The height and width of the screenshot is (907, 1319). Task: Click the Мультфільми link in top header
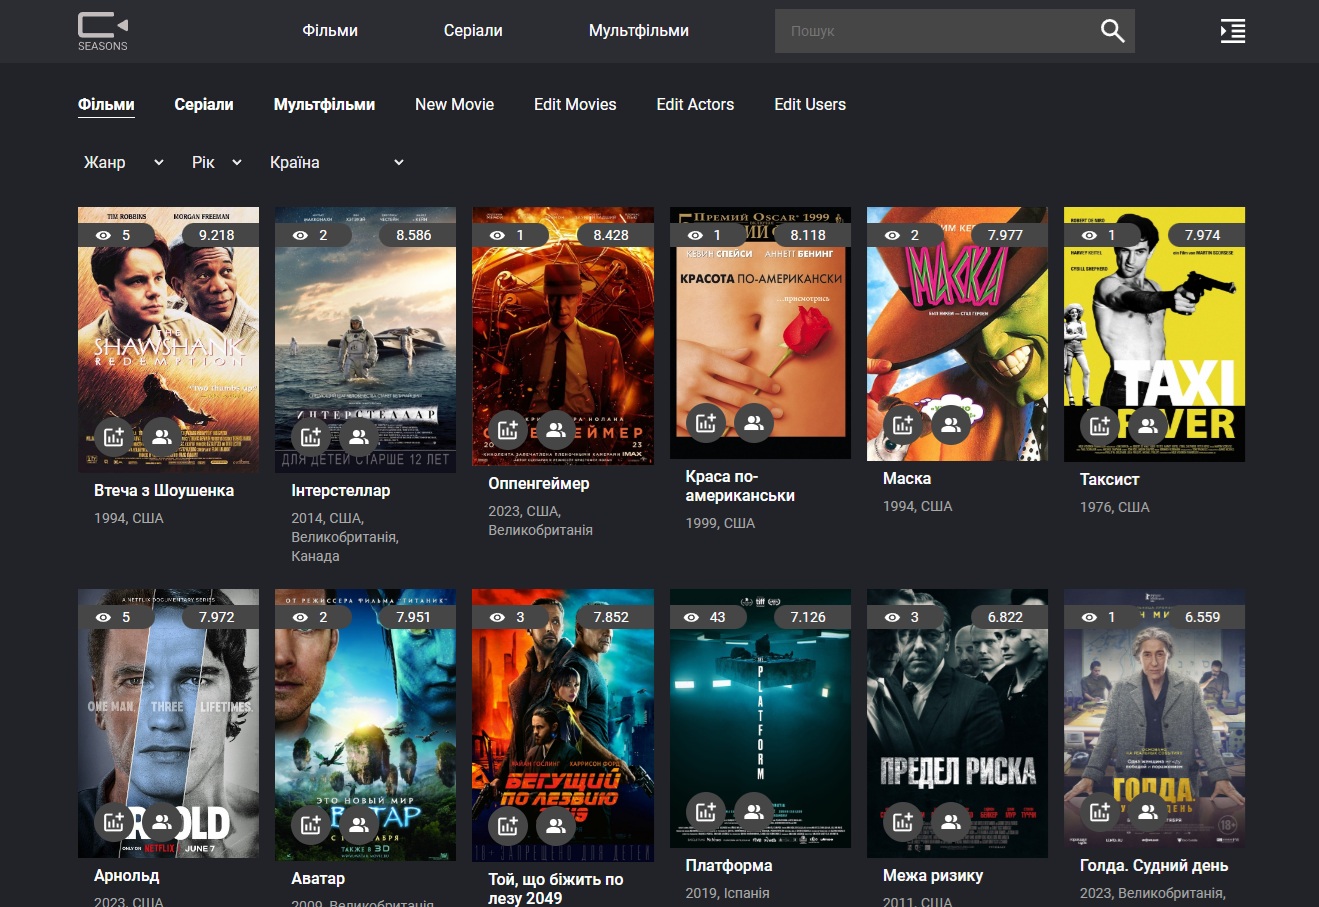tap(638, 31)
